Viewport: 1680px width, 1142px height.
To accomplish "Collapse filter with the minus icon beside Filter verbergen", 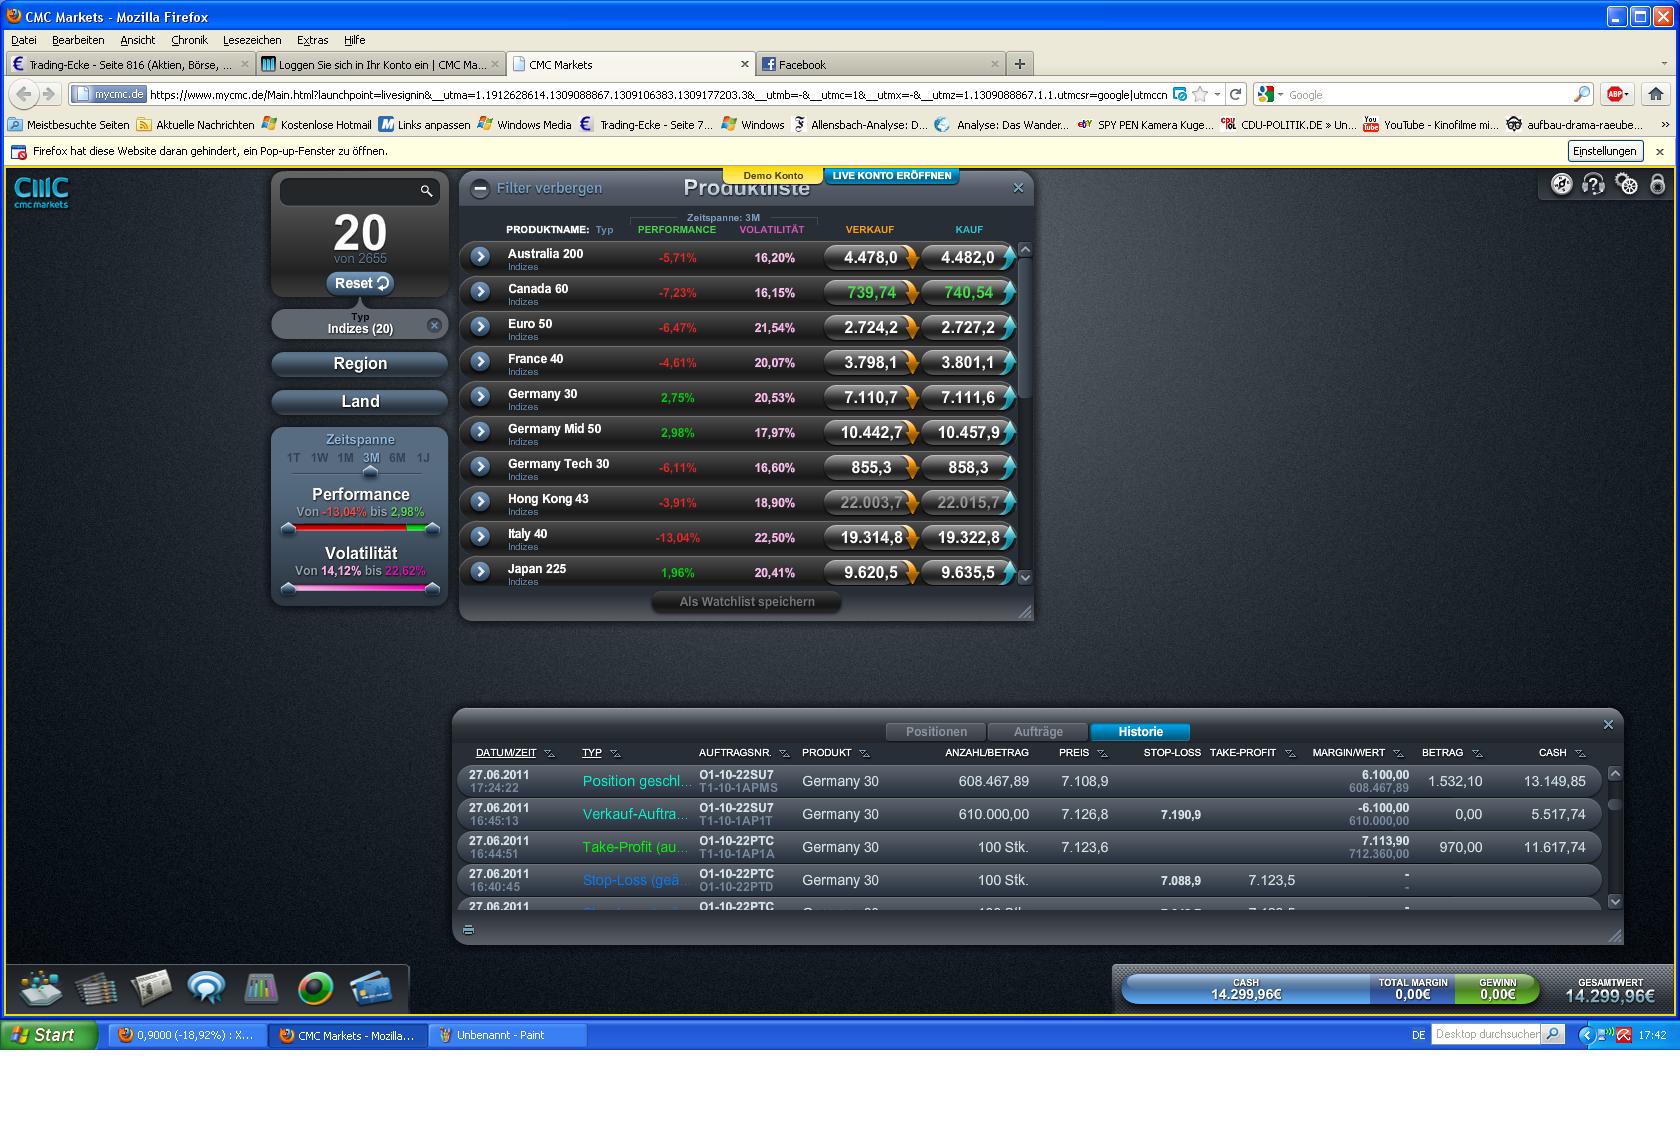I will pyautogui.click(x=480, y=188).
